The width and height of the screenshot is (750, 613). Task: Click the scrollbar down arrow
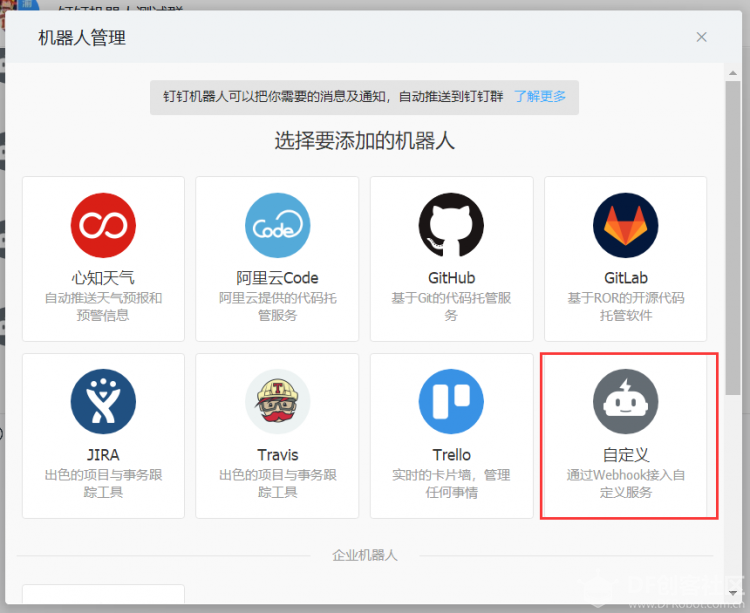coord(733,593)
